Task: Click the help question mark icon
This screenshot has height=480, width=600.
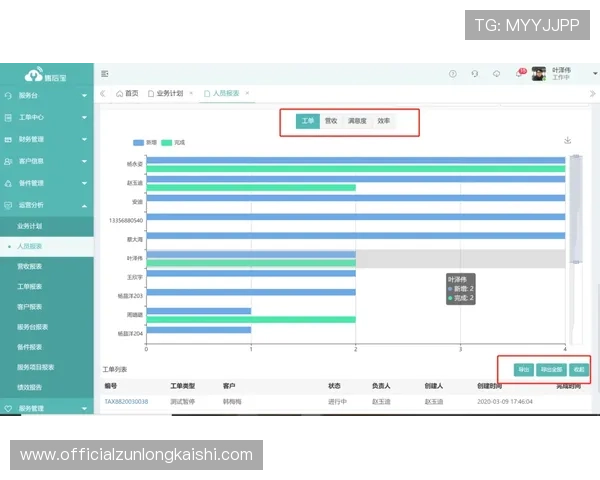Action: click(452, 73)
